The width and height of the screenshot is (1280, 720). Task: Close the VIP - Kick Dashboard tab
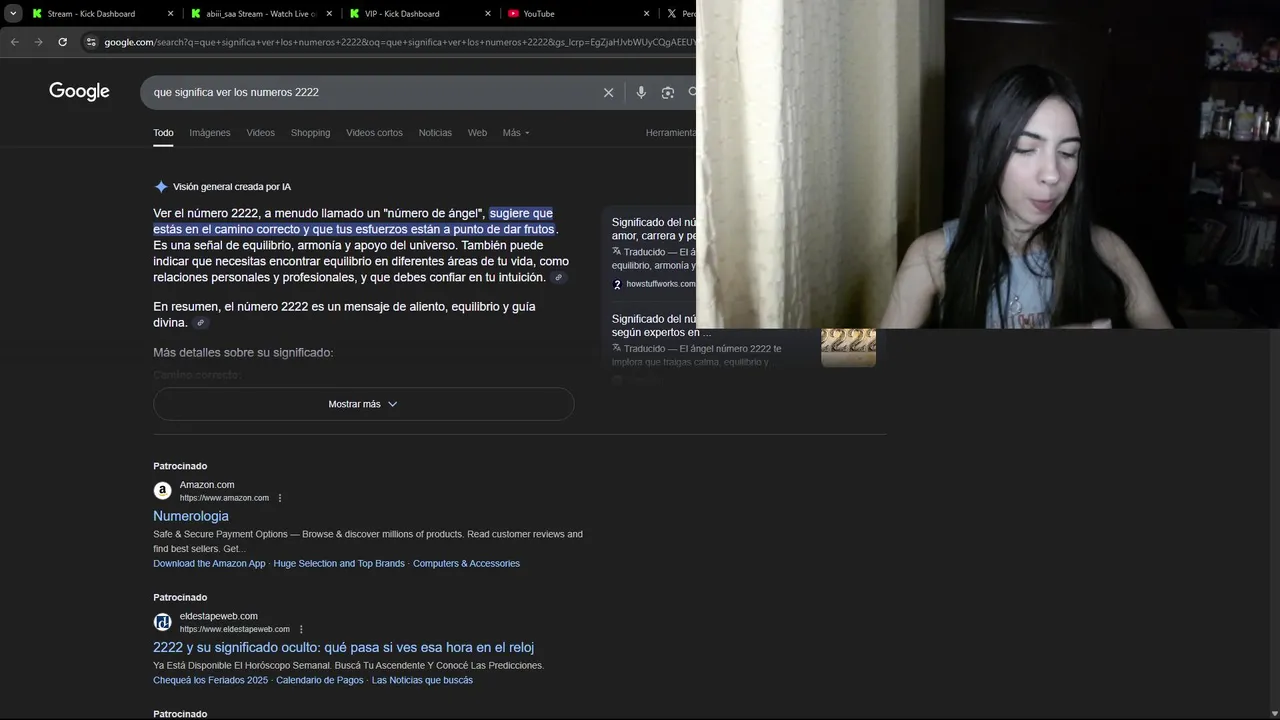tap(488, 14)
